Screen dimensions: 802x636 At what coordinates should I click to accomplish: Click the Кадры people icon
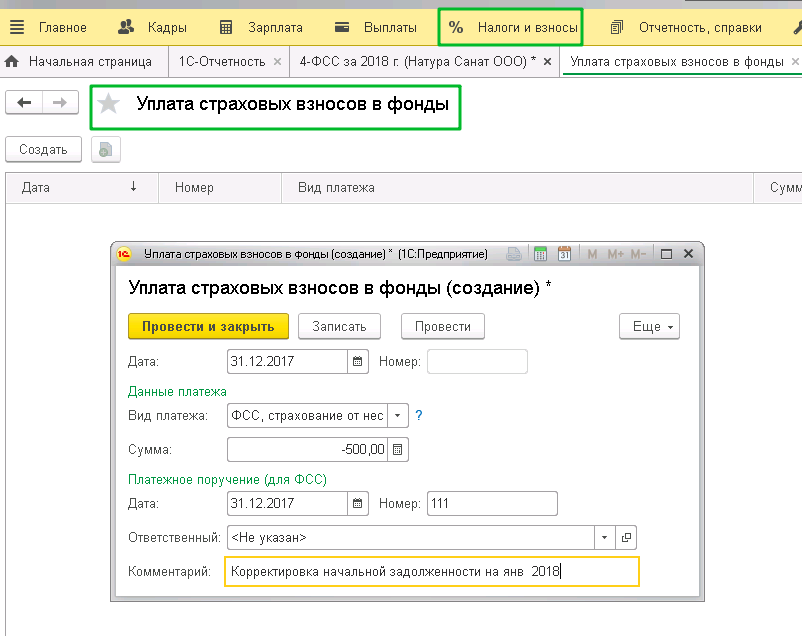126,27
